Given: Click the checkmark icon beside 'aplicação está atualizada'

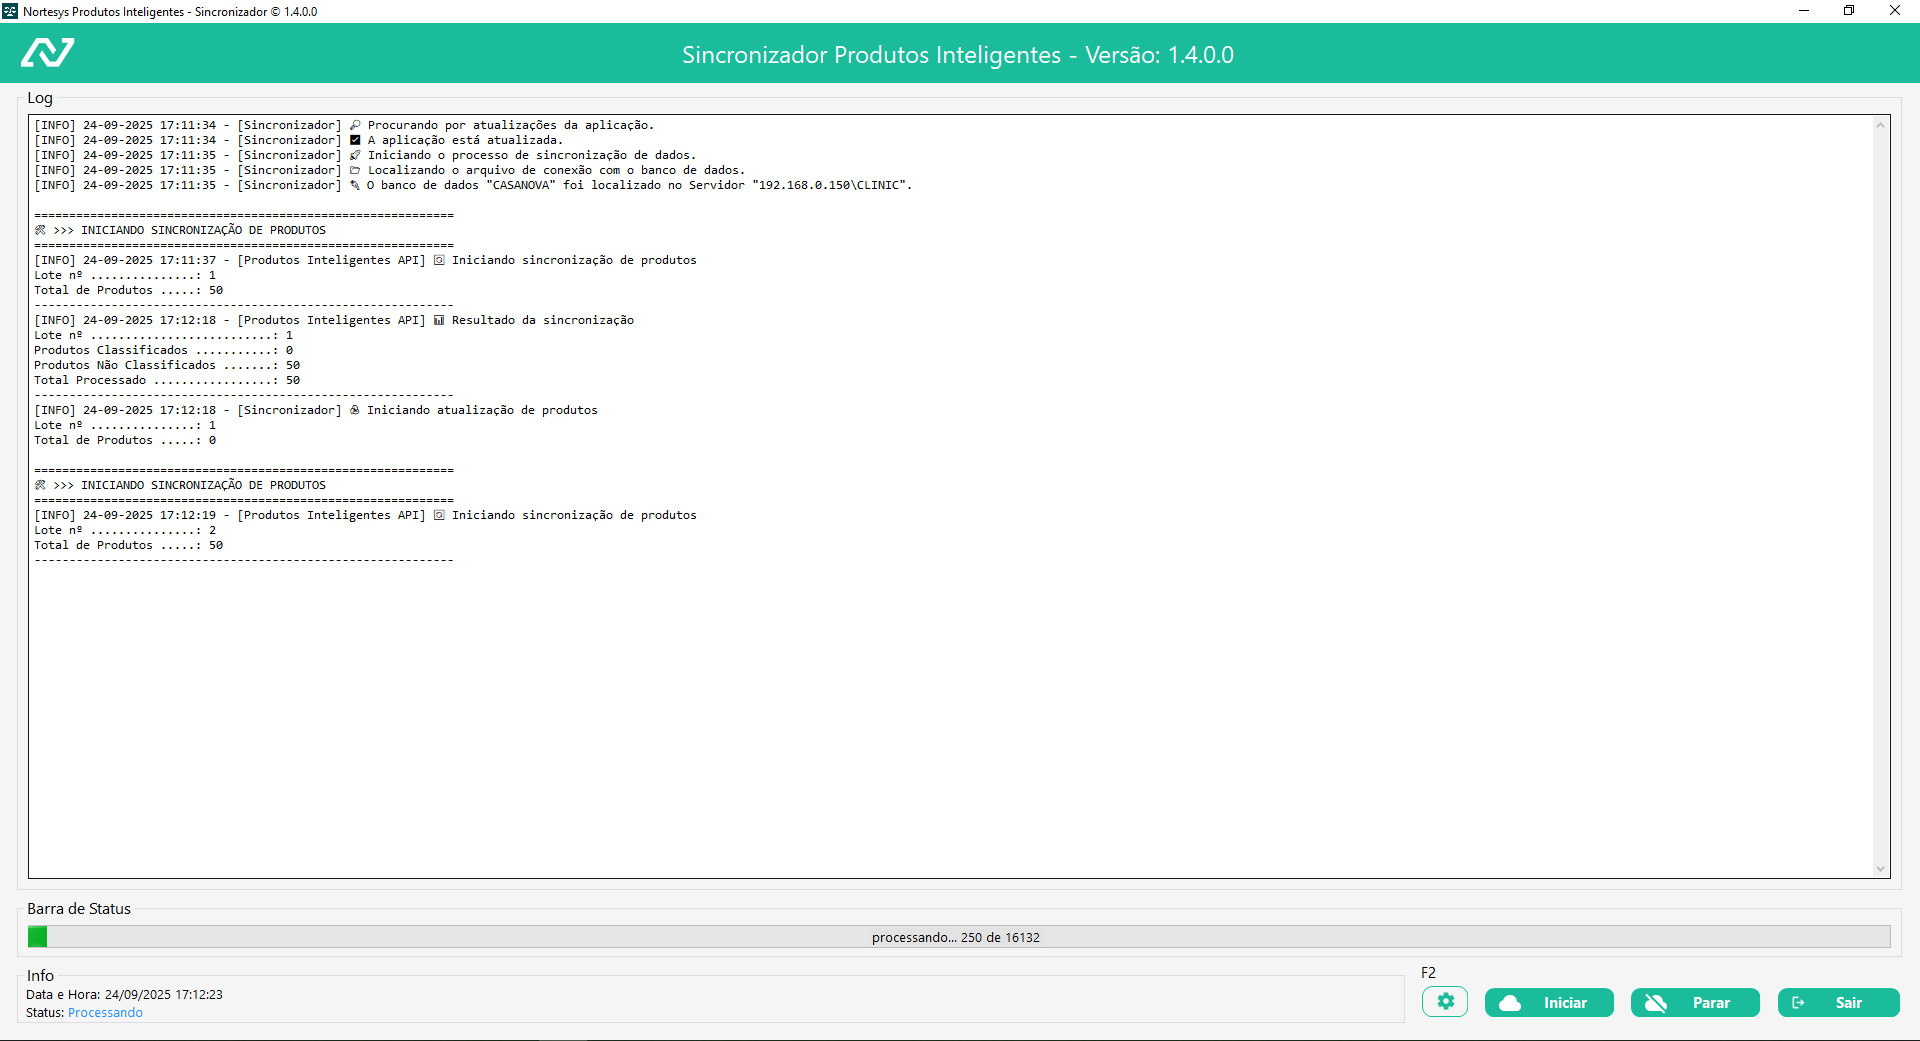Looking at the screenshot, I should point(355,140).
